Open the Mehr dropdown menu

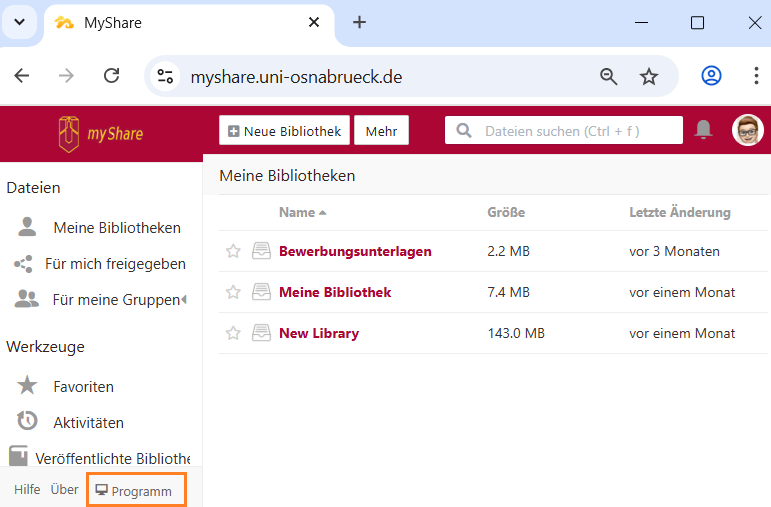pyautogui.click(x=381, y=131)
